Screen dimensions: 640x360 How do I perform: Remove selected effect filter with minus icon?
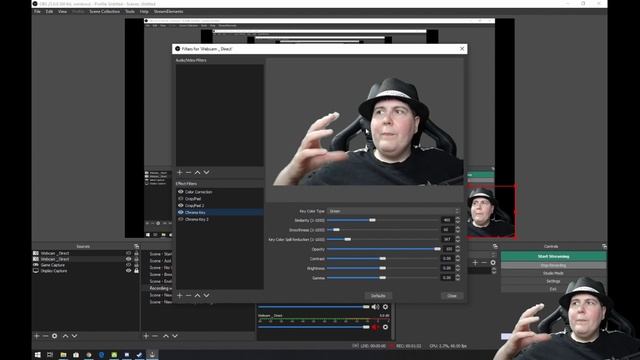[x=188, y=296]
